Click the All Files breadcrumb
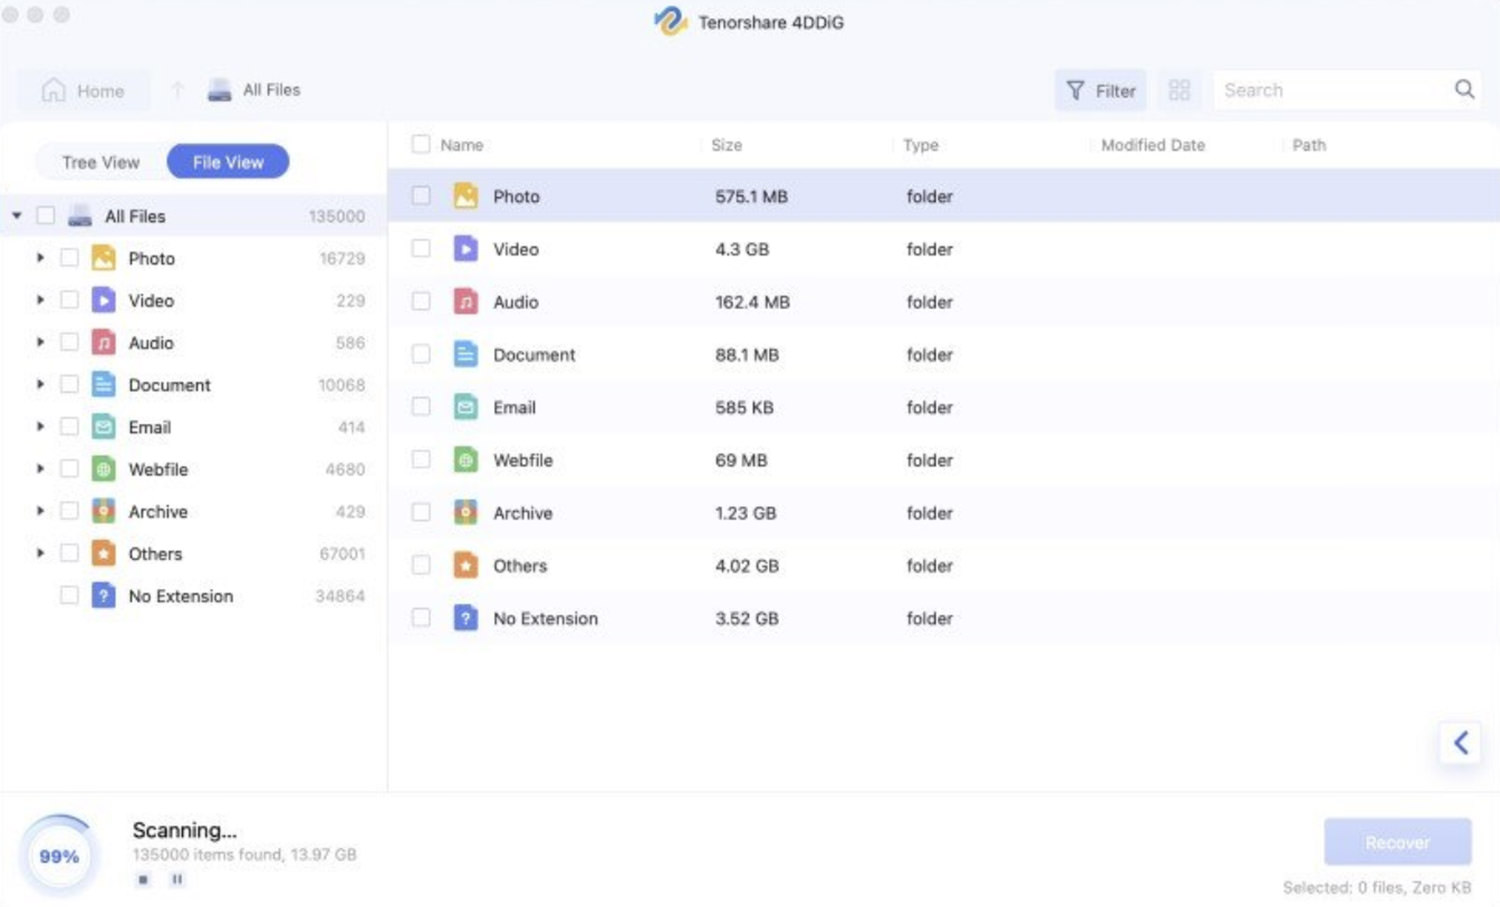The width and height of the screenshot is (1500, 907). coord(254,90)
